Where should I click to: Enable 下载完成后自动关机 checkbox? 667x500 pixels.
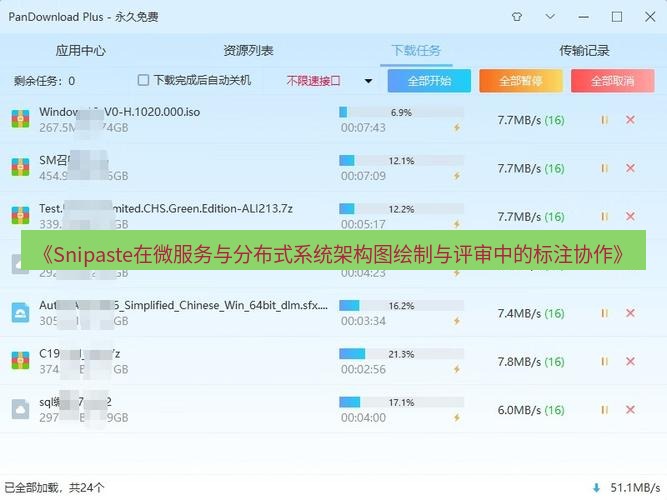(x=143, y=80)
